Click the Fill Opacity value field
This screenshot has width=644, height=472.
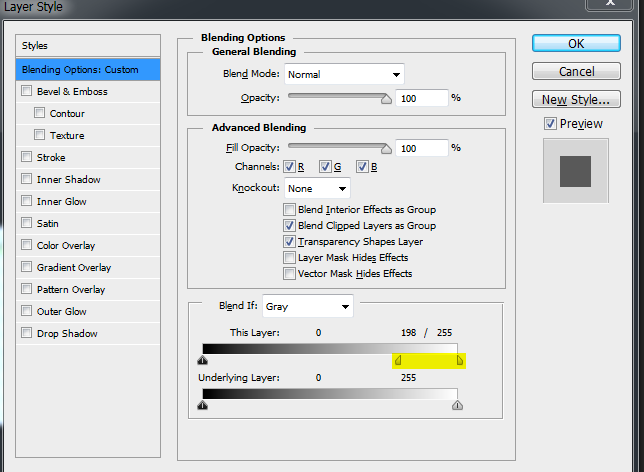point(421,148)
